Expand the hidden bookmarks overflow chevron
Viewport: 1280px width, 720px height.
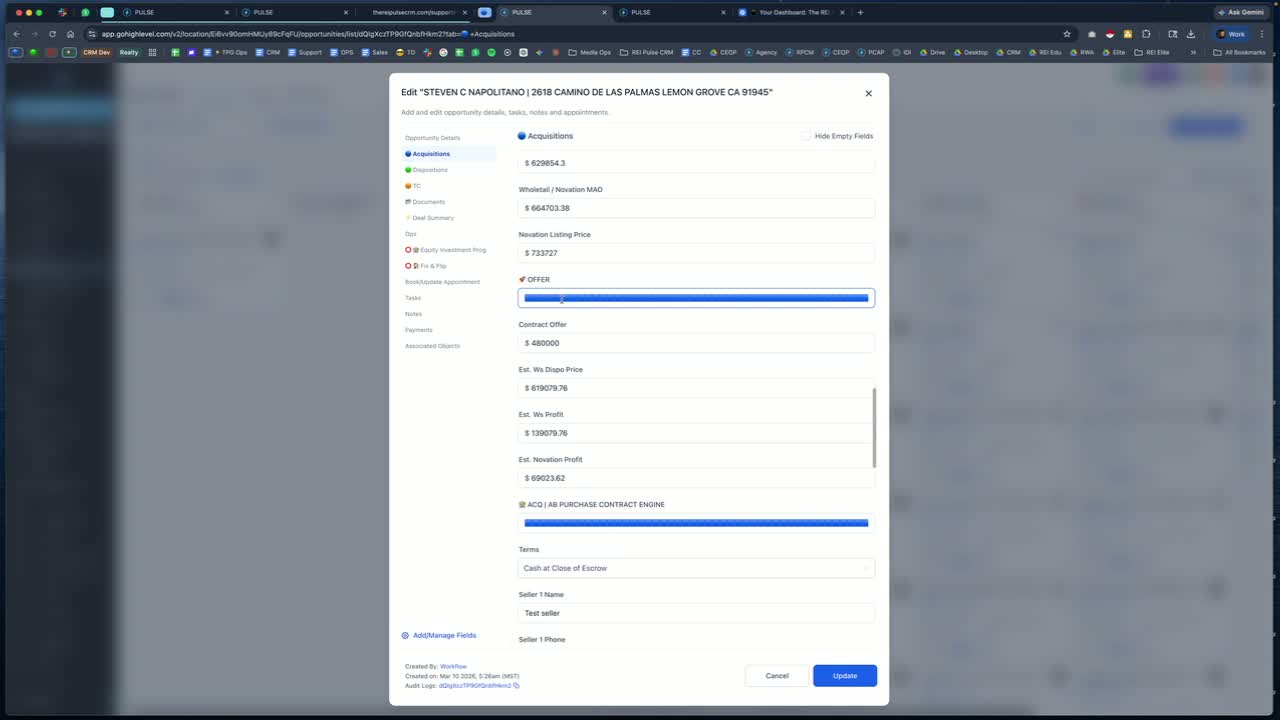pos(1193,52)
